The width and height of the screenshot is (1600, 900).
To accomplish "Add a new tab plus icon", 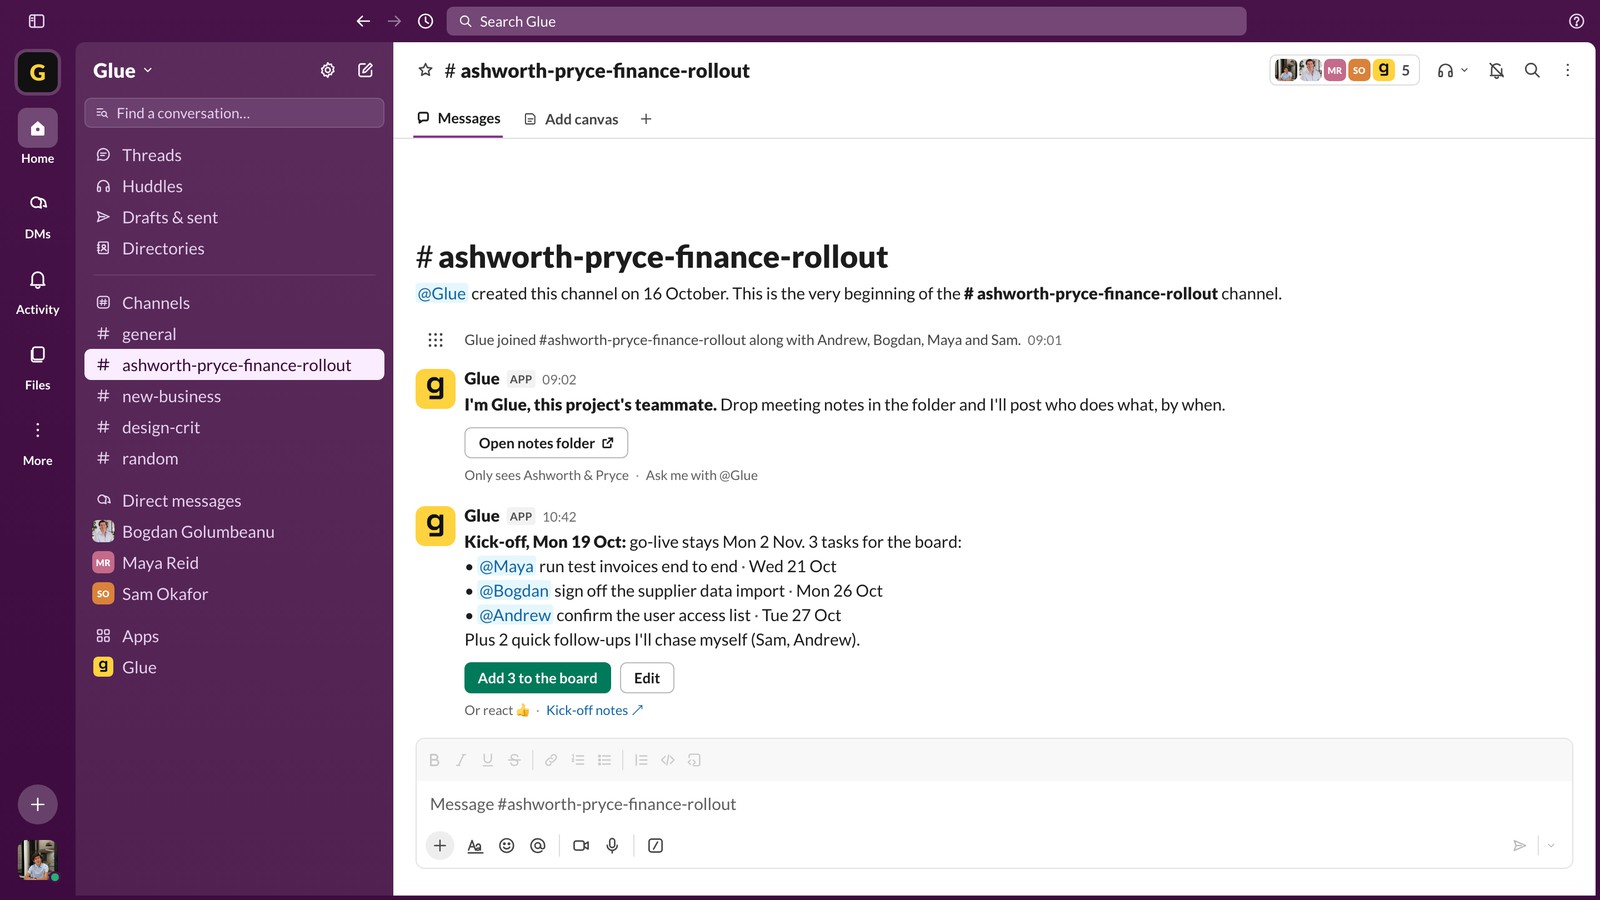I will tap(646, 119).
